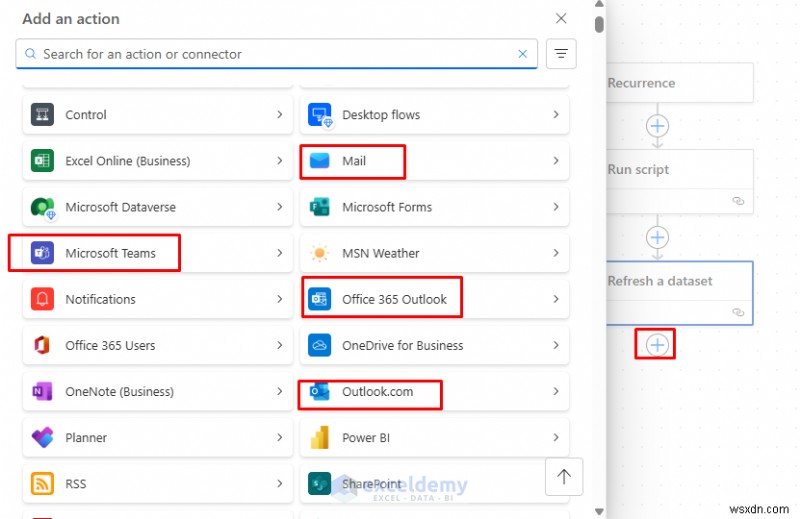Expand the MSN Weather chevron
The image size is (800, 519).
click(556, 253)
